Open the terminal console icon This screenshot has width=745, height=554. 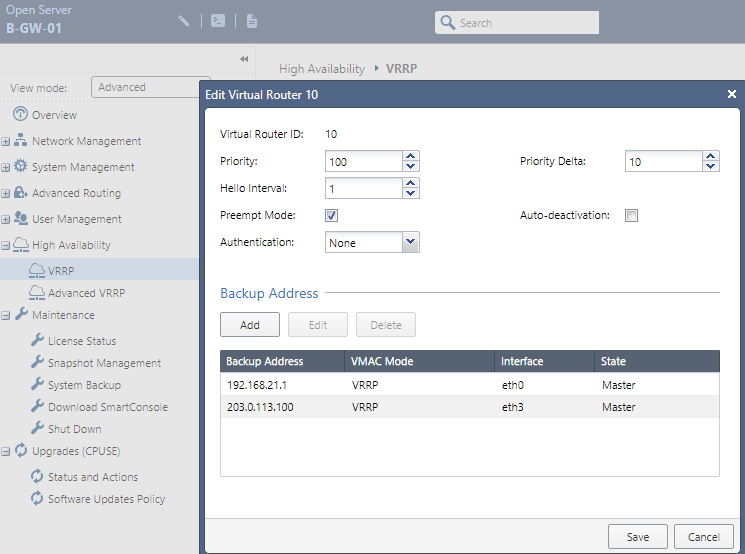[218, 21]
